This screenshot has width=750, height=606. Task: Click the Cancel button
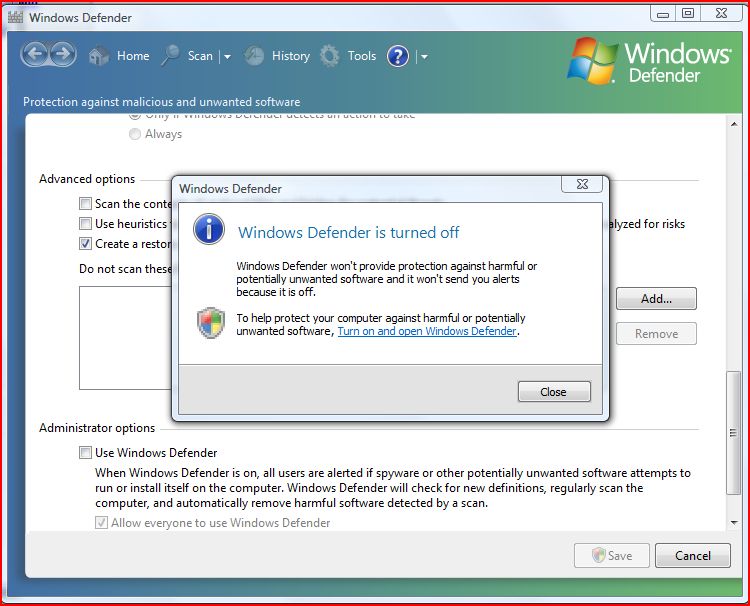click(693, 555)
